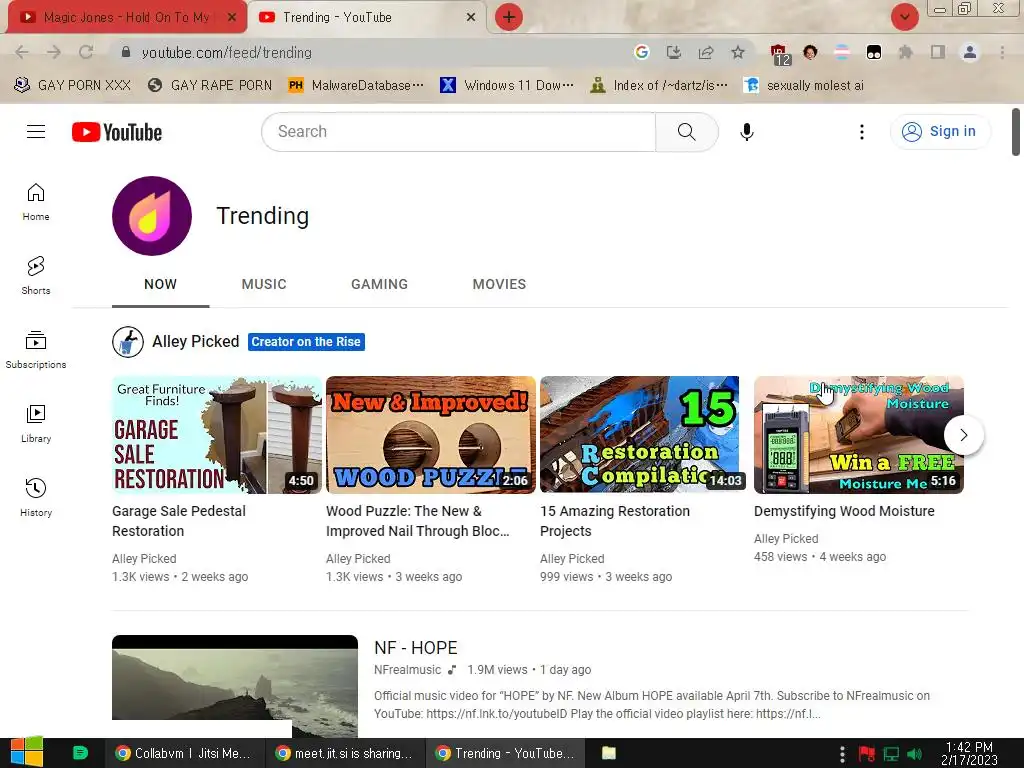Click the taskbar volume speaker icon
This screenshot has width=1024, height=768.
(914, 754)
